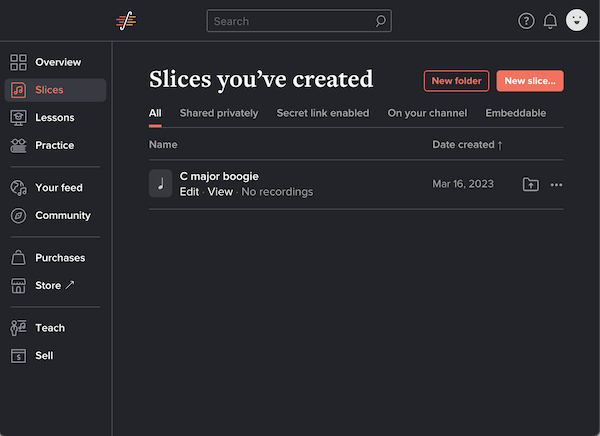This screenshot has width=600, height=436.
Task: Sort by Date created column
Action: 467,145
